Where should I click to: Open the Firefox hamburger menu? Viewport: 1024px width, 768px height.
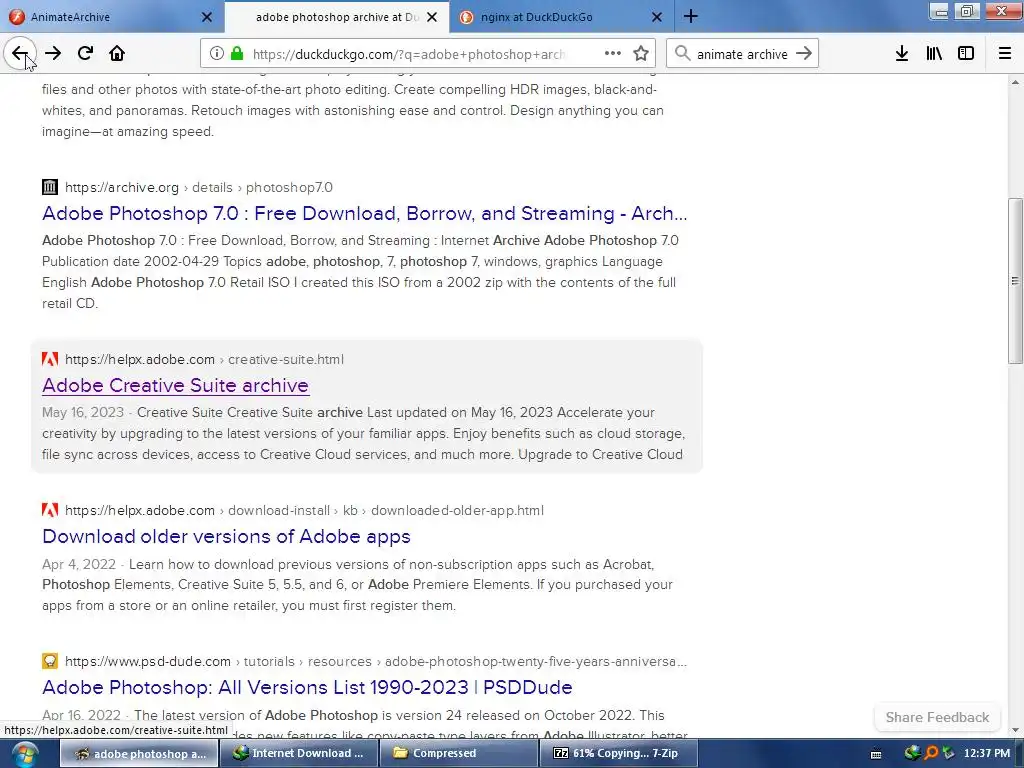click(1004, 54)
